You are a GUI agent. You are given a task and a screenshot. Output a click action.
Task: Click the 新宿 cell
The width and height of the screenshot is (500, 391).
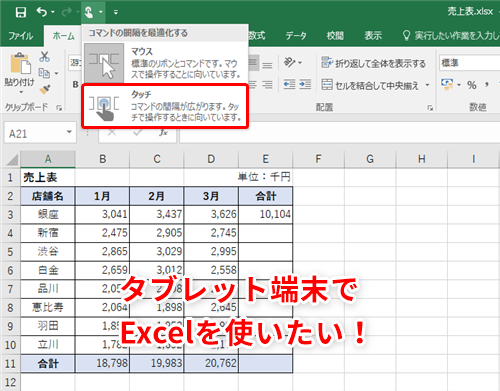tap(48, 233)
